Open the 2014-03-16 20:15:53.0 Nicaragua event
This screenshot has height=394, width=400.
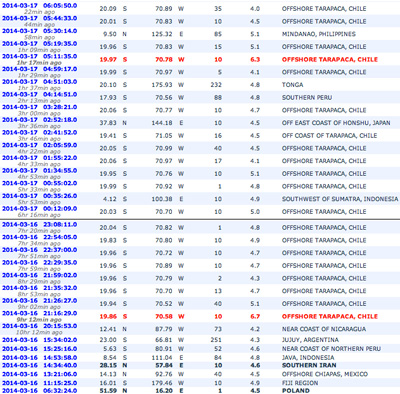coord(40,326)
